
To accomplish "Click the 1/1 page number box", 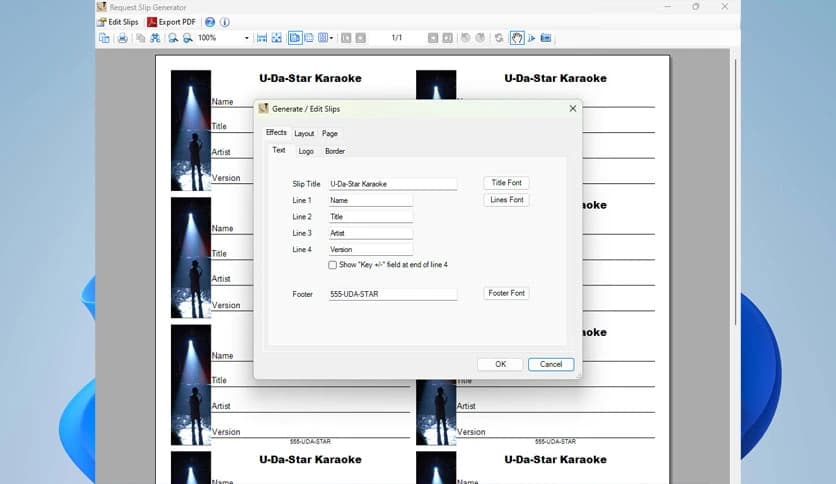I will point(397,38).
